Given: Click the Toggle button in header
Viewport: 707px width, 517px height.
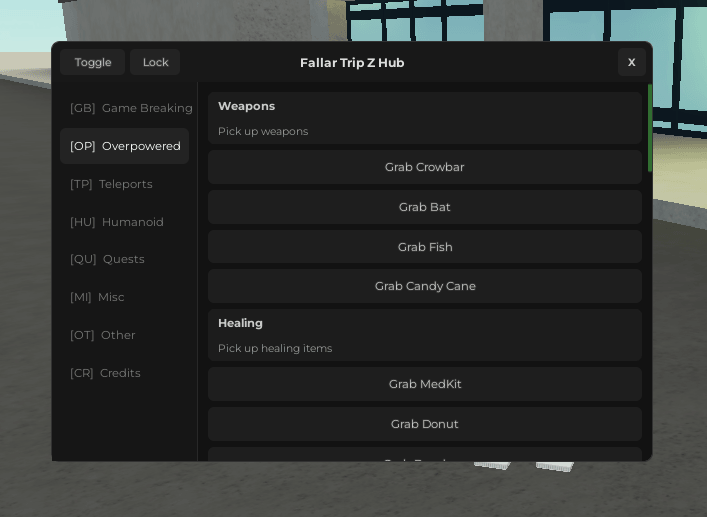Looking at the screenshot, I should [x=92, y=62].
